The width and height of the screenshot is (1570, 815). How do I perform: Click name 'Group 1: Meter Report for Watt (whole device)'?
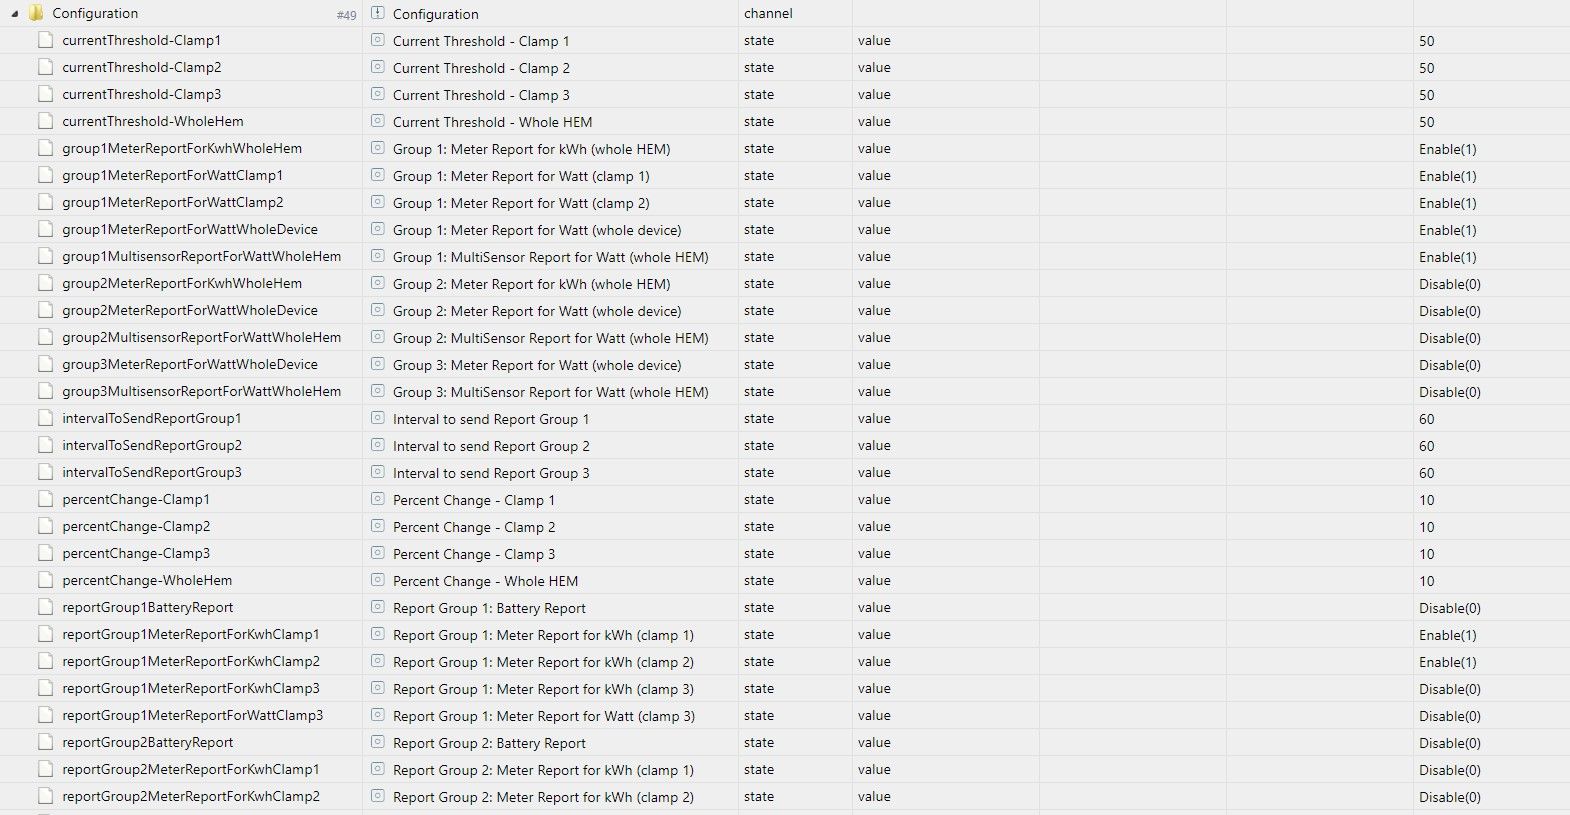[537, 230]
